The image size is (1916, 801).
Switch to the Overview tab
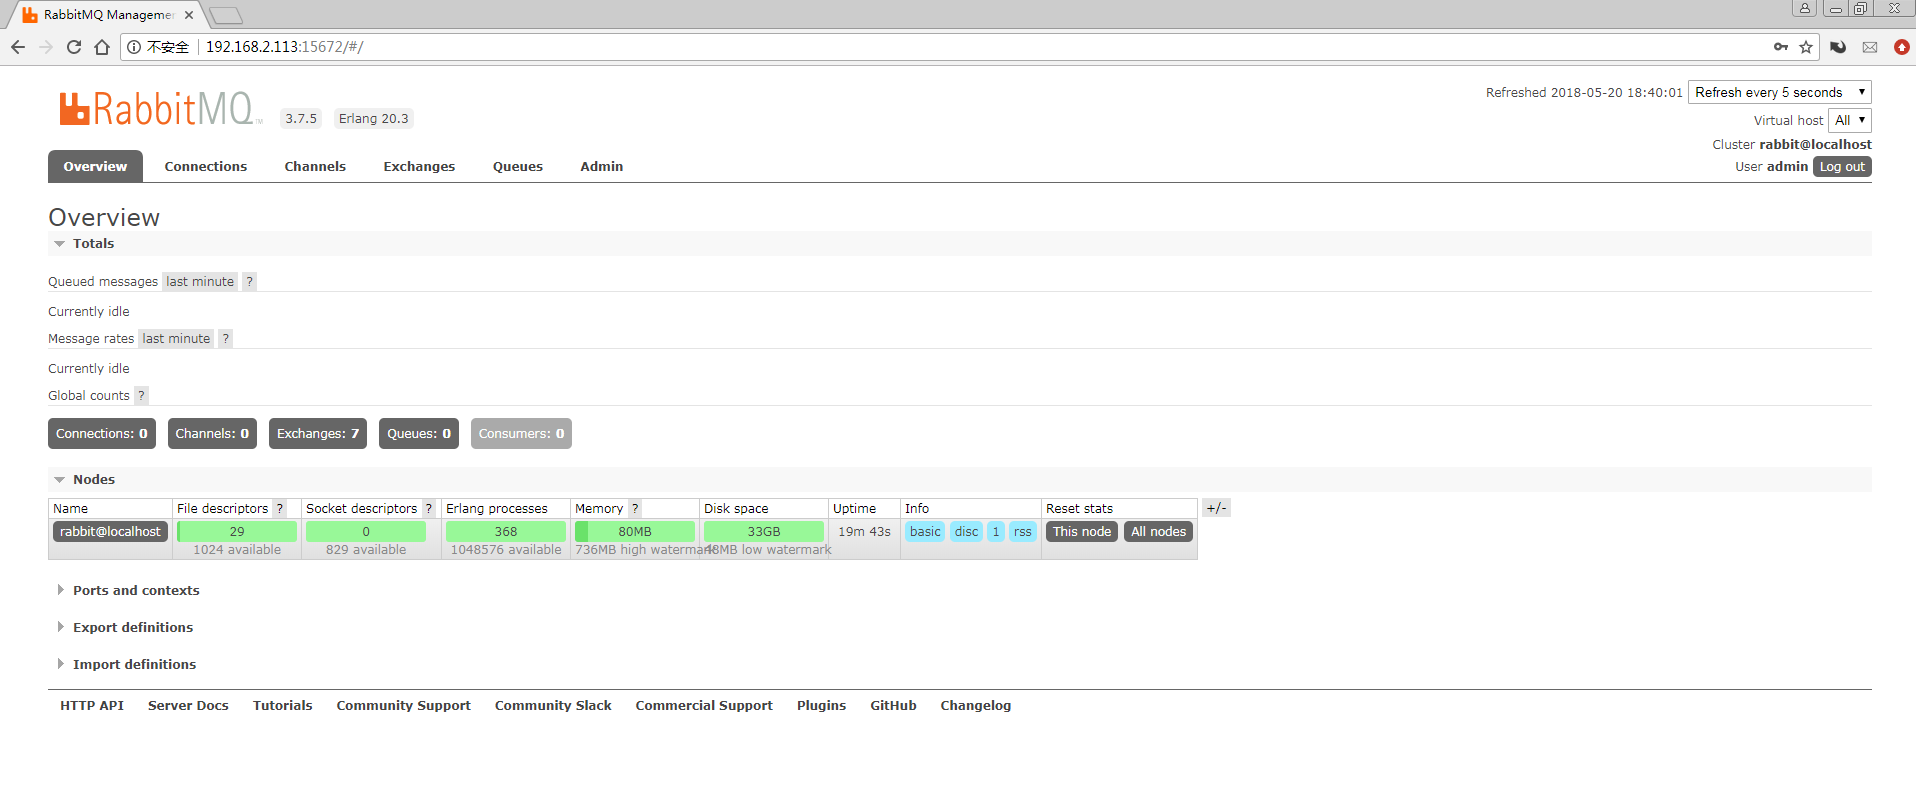tap(95, 166)
